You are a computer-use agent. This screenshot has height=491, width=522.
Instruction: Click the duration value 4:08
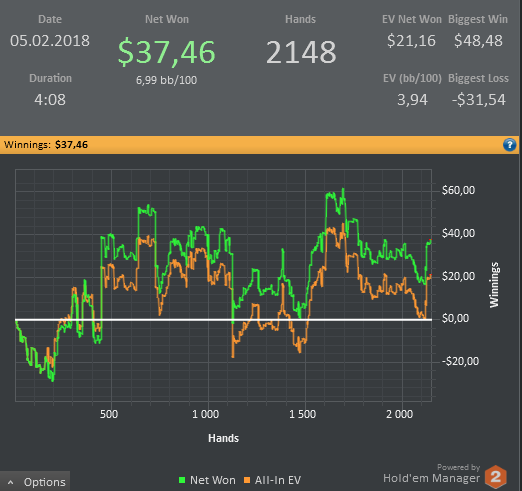pos(50,100)
